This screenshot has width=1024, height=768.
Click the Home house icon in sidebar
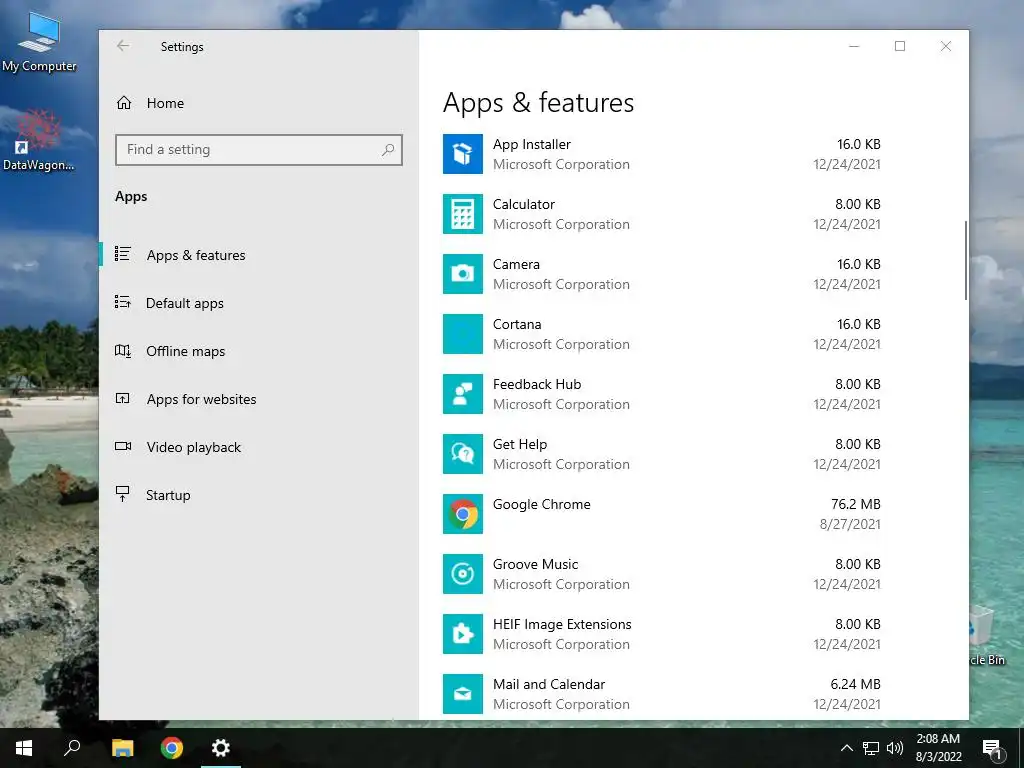[x=124, y=103]
